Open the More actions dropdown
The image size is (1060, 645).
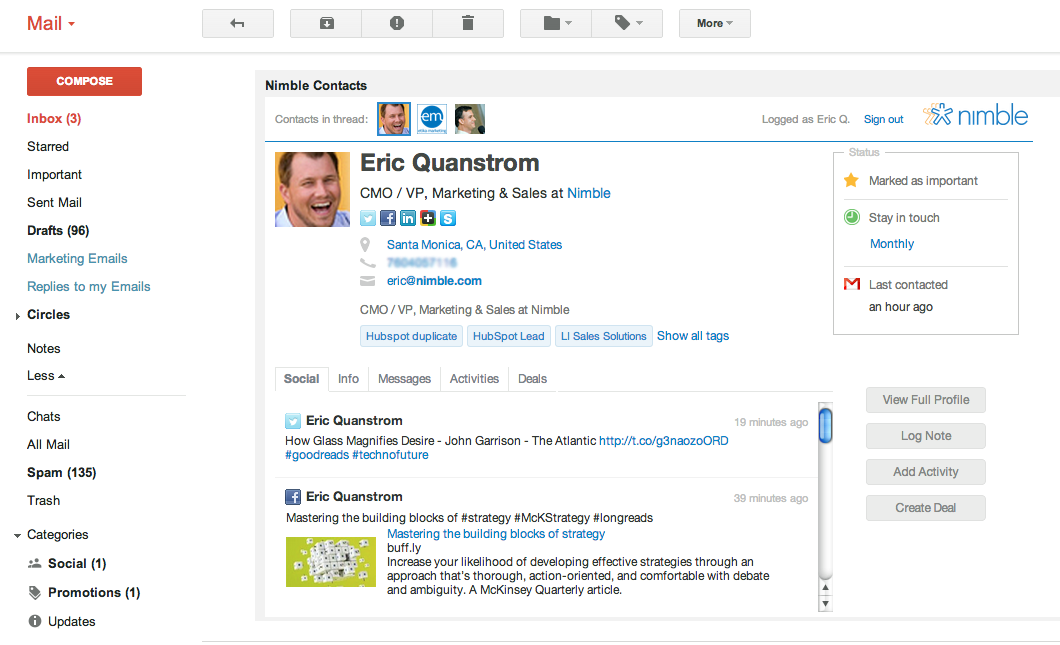715,24
